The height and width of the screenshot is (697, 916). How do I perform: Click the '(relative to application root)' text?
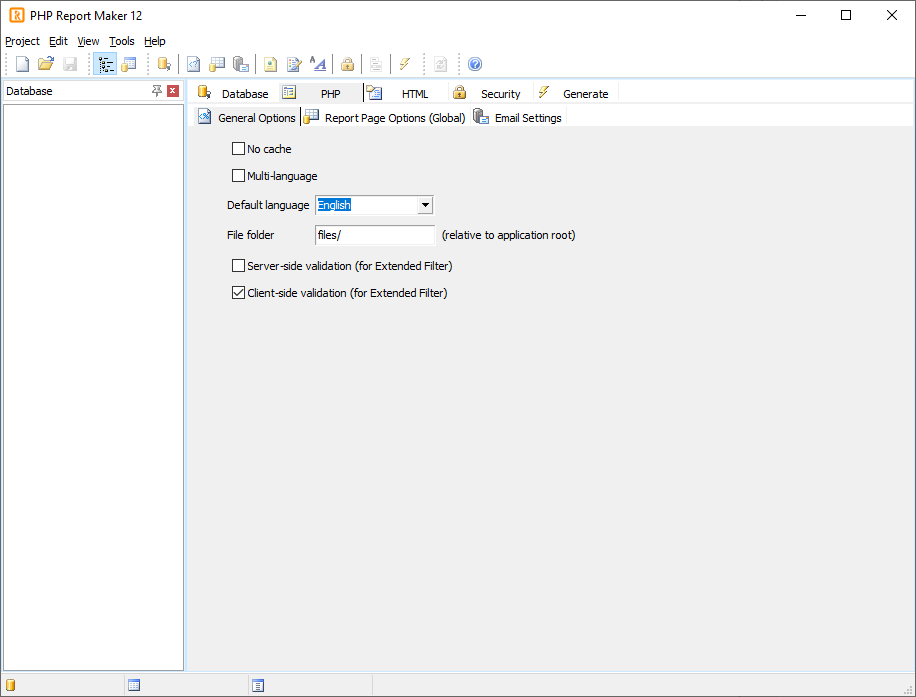508,235
